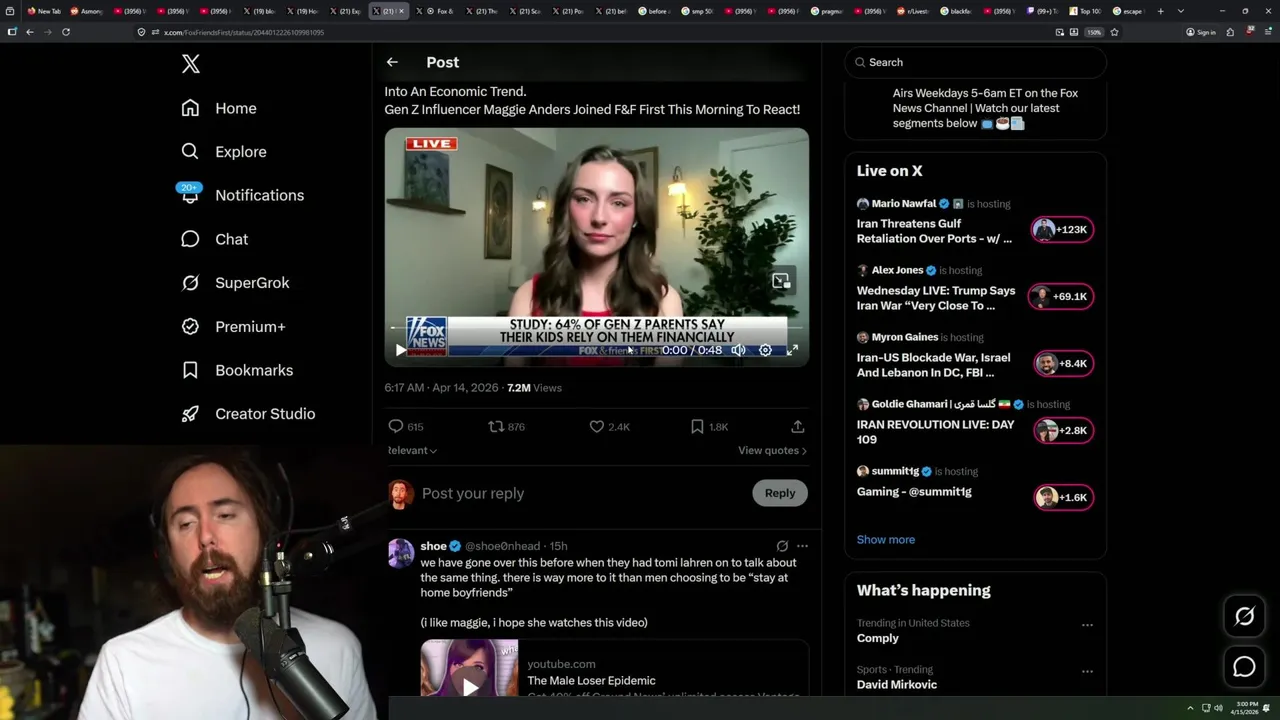Screen dimensions: 1280x720
Task: Join Mario Nawfal's live with +123K
Action: click(1061, 230)
